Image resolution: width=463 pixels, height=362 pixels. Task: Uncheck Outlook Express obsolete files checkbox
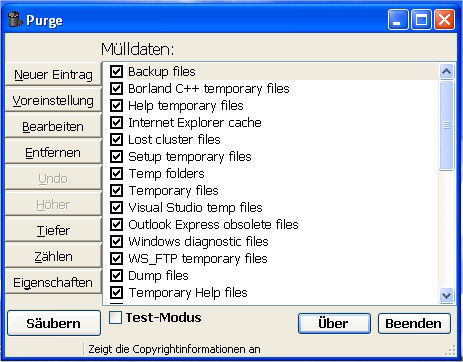point(116,224)
